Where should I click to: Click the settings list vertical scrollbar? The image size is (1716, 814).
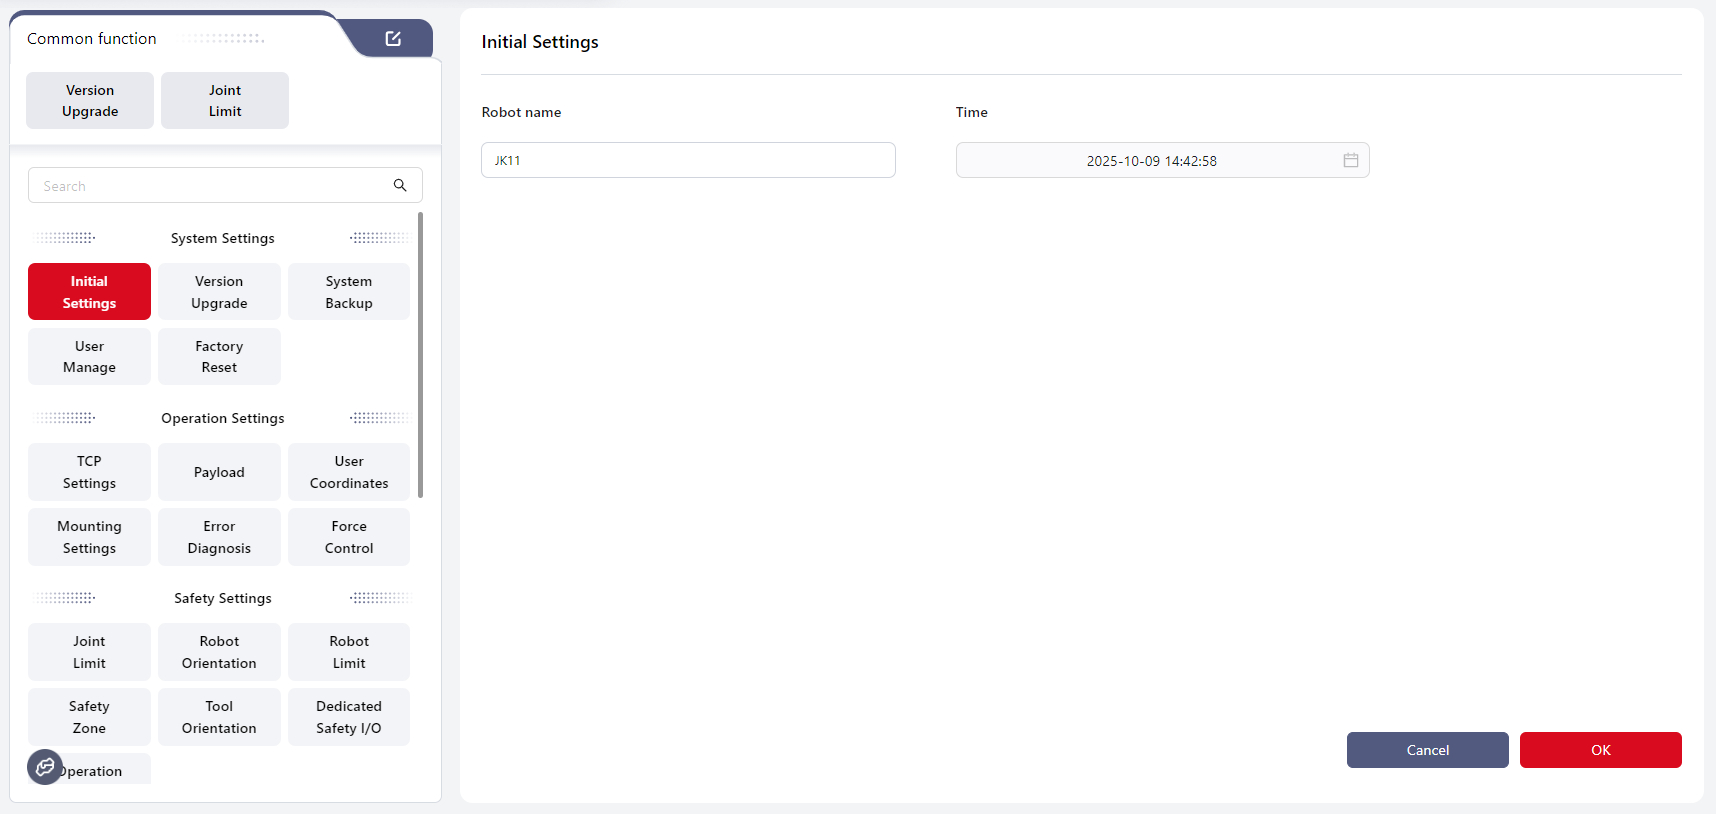(420, 355)
